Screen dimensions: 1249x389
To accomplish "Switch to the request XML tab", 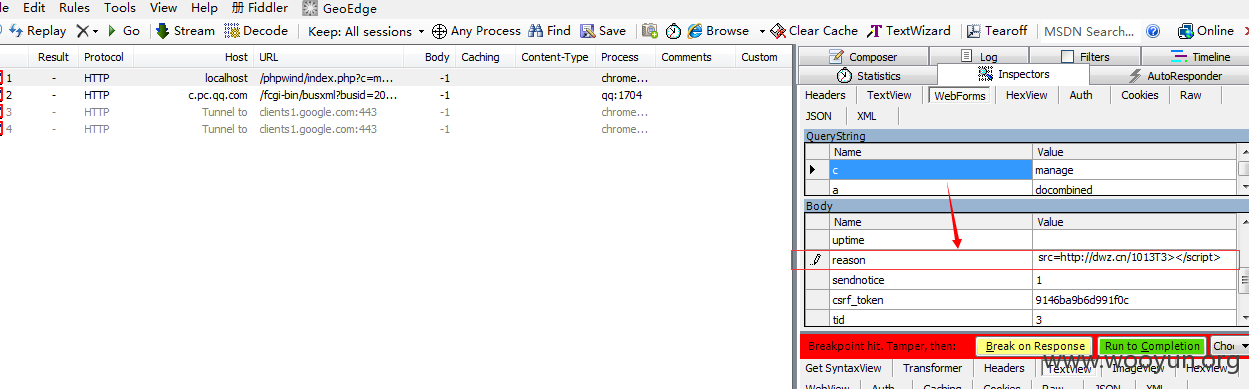I will pos(867,116).
